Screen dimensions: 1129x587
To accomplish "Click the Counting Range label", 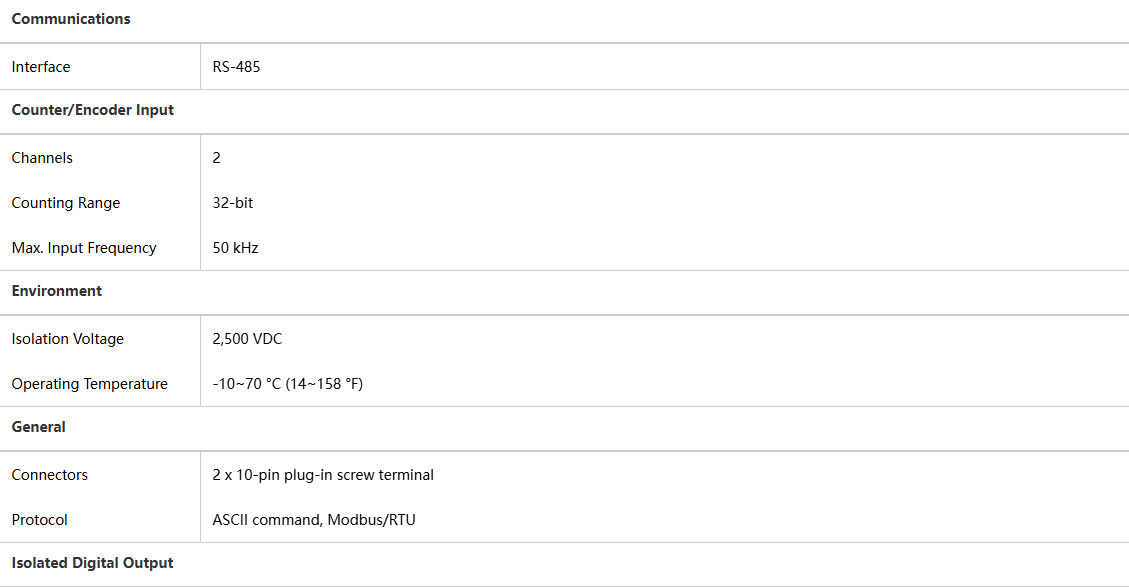I will click(x=66, y=203).
